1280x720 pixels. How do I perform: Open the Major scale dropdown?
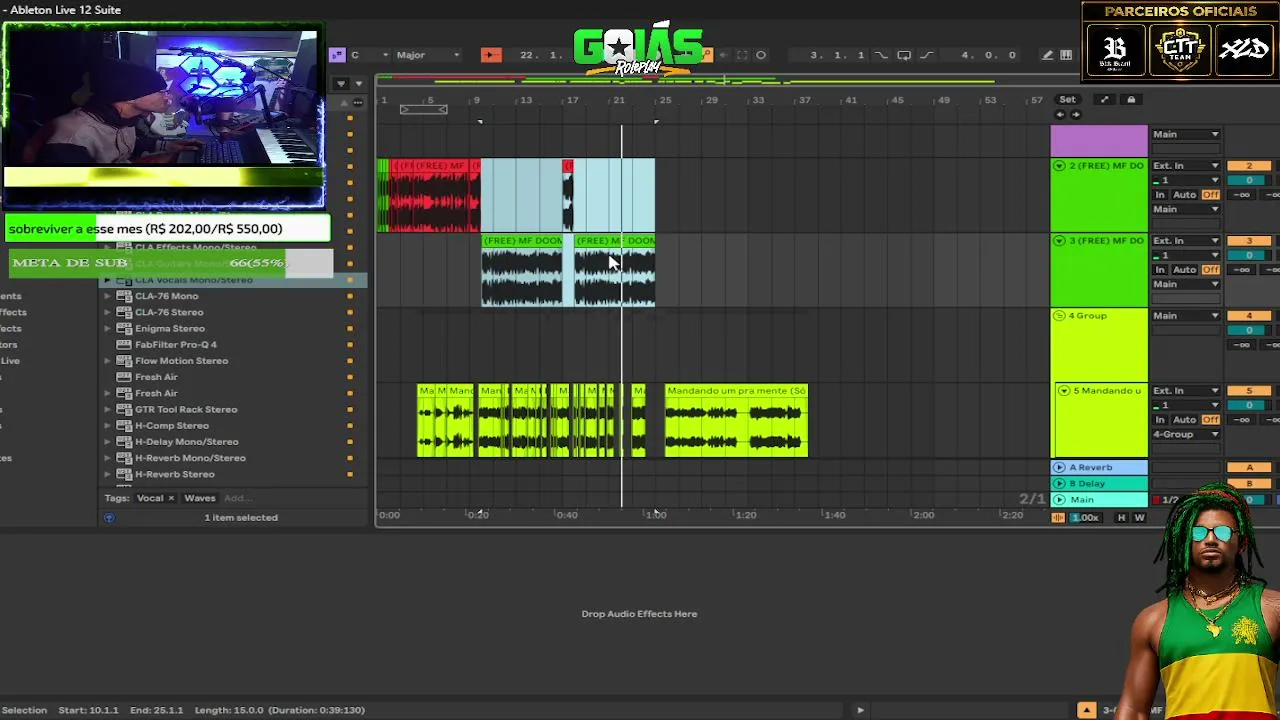click(428, 55)
